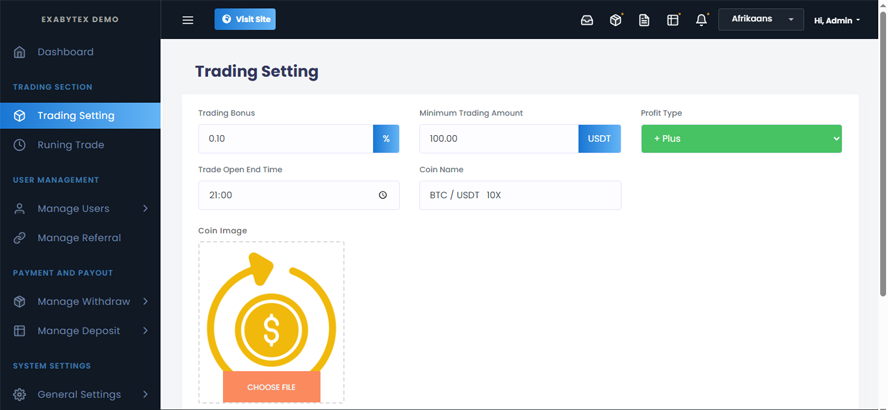
Task: Focus the Coin Name input field
Action: coord(520,195)
